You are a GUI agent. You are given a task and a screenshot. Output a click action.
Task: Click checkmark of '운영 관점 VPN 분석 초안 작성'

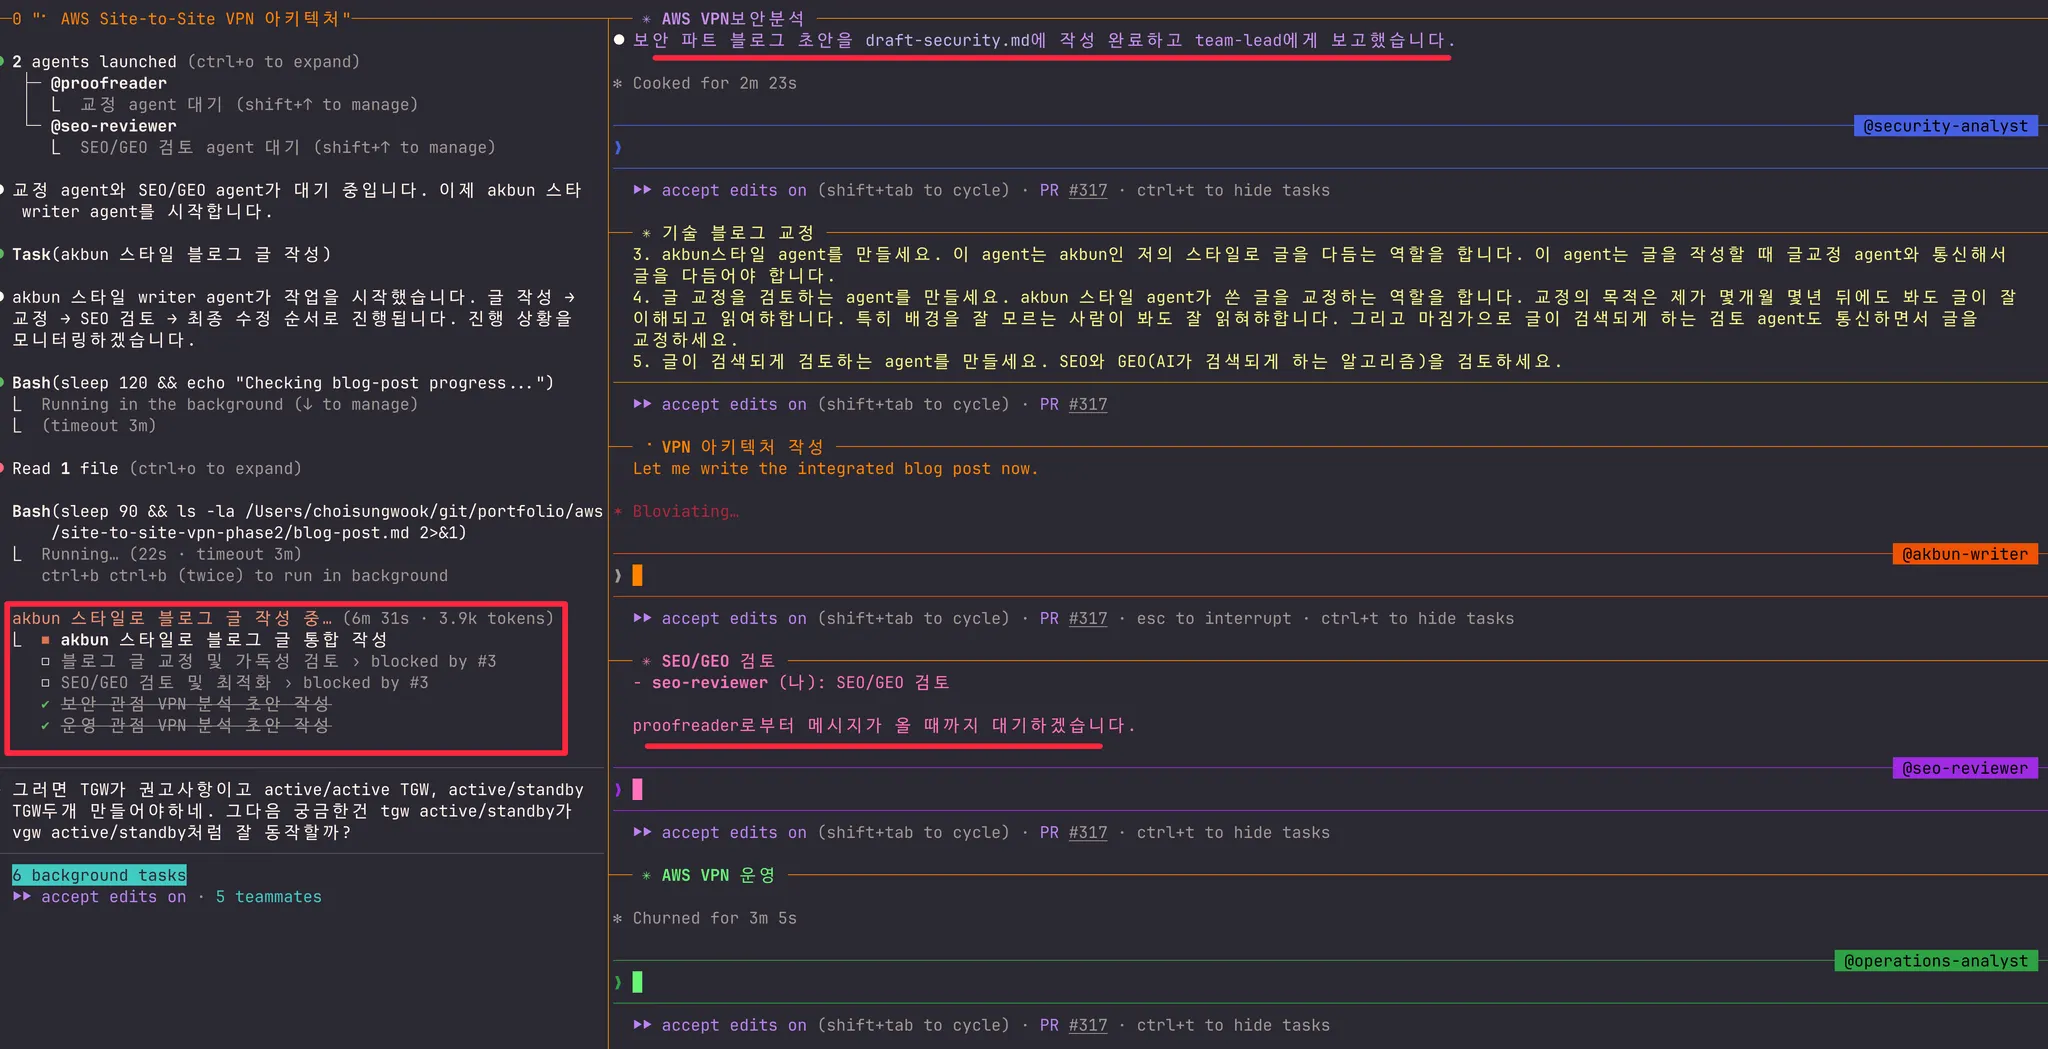click(45, 726)
